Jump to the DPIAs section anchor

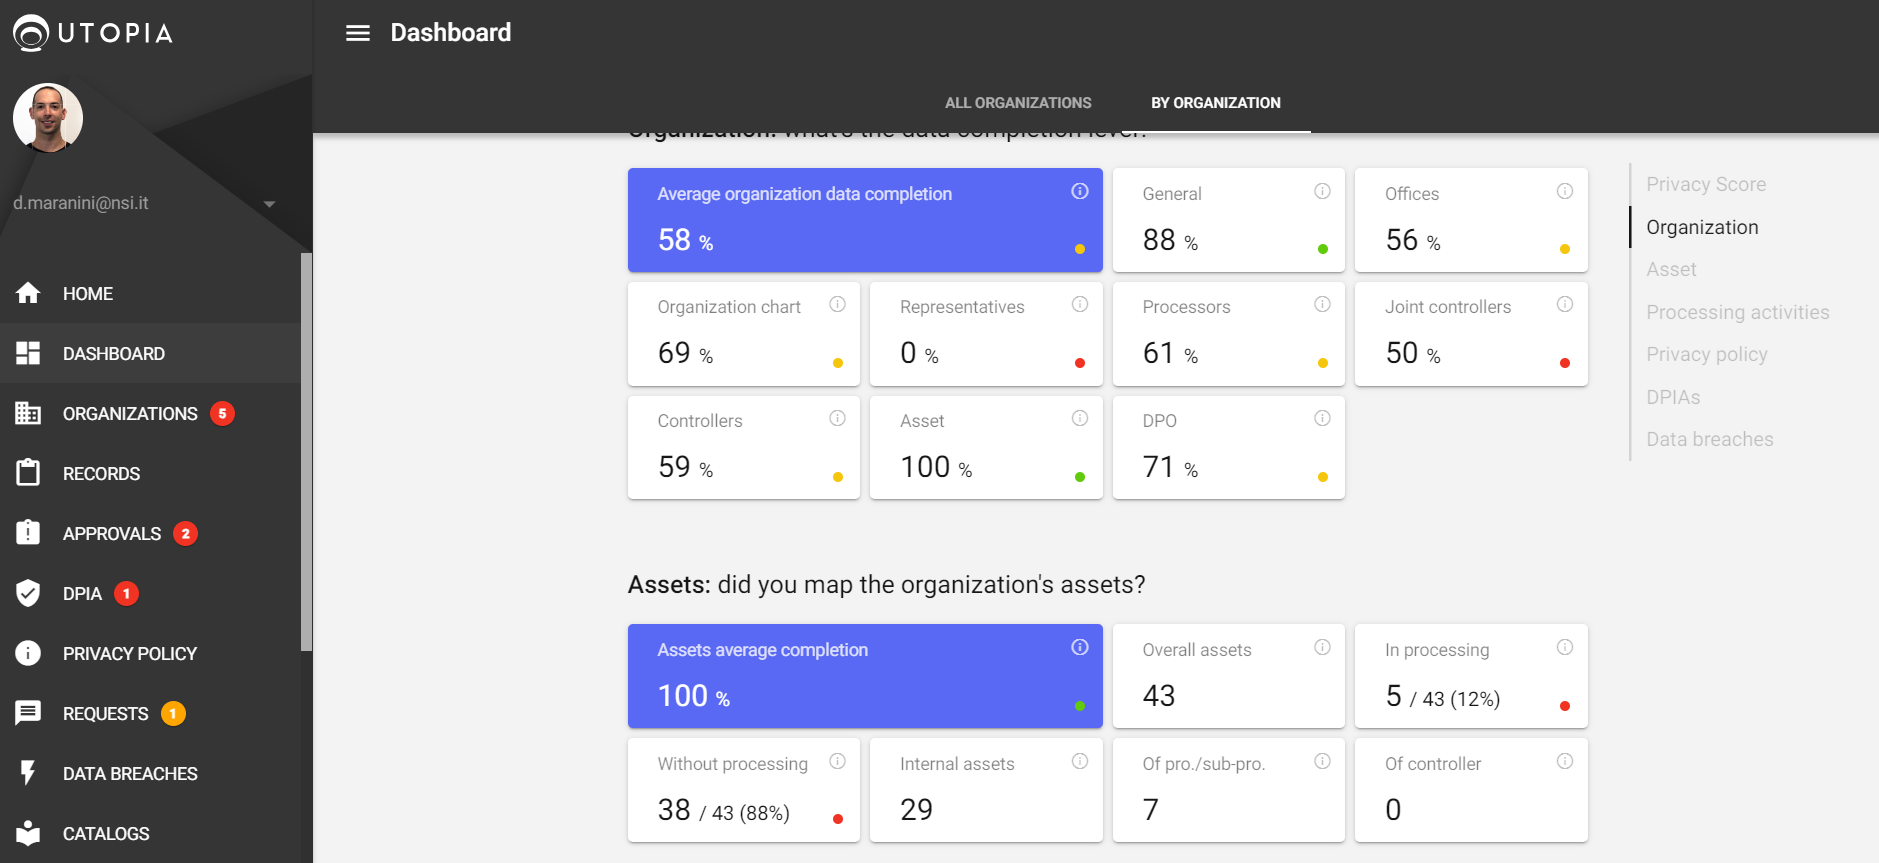coord(1673,397)
